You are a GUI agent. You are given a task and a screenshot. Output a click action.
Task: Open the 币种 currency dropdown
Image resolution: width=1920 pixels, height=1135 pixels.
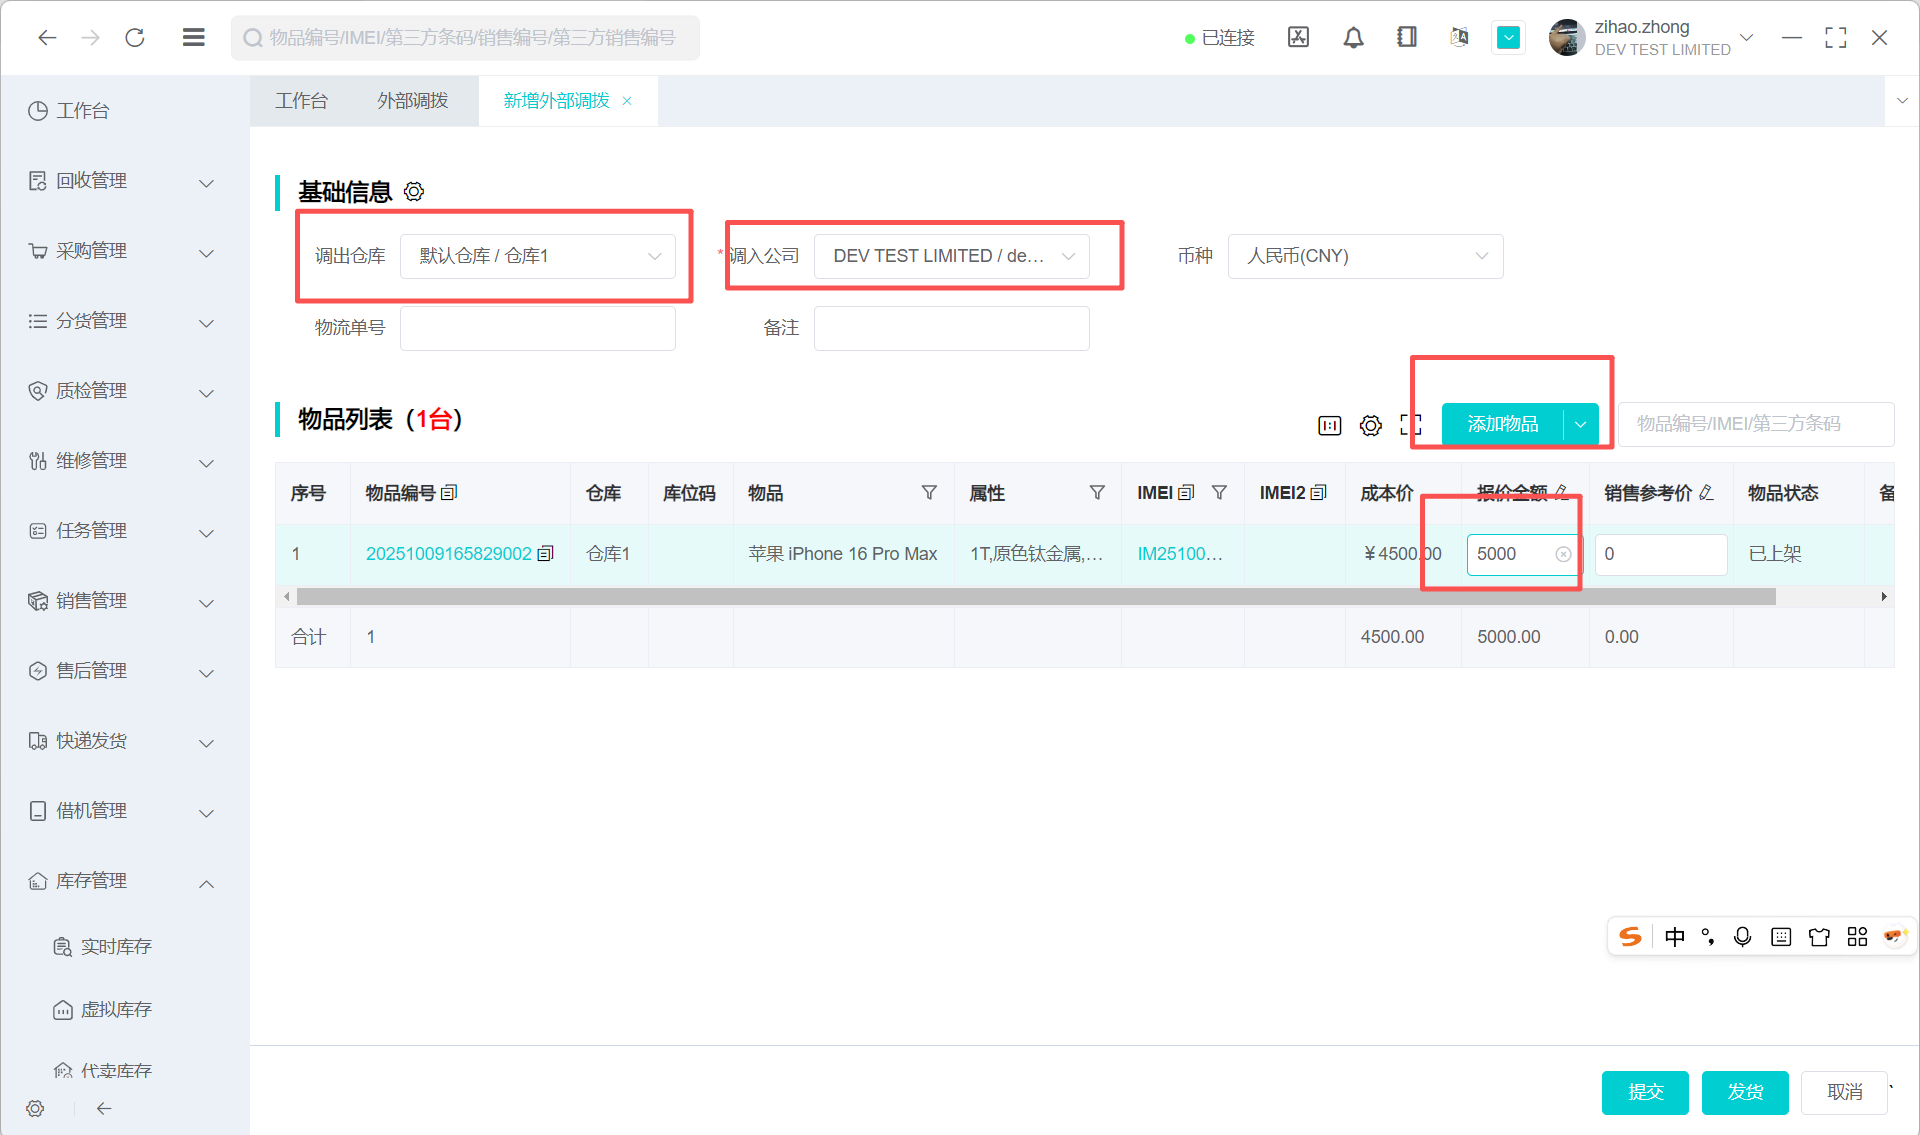point(1365,256)
